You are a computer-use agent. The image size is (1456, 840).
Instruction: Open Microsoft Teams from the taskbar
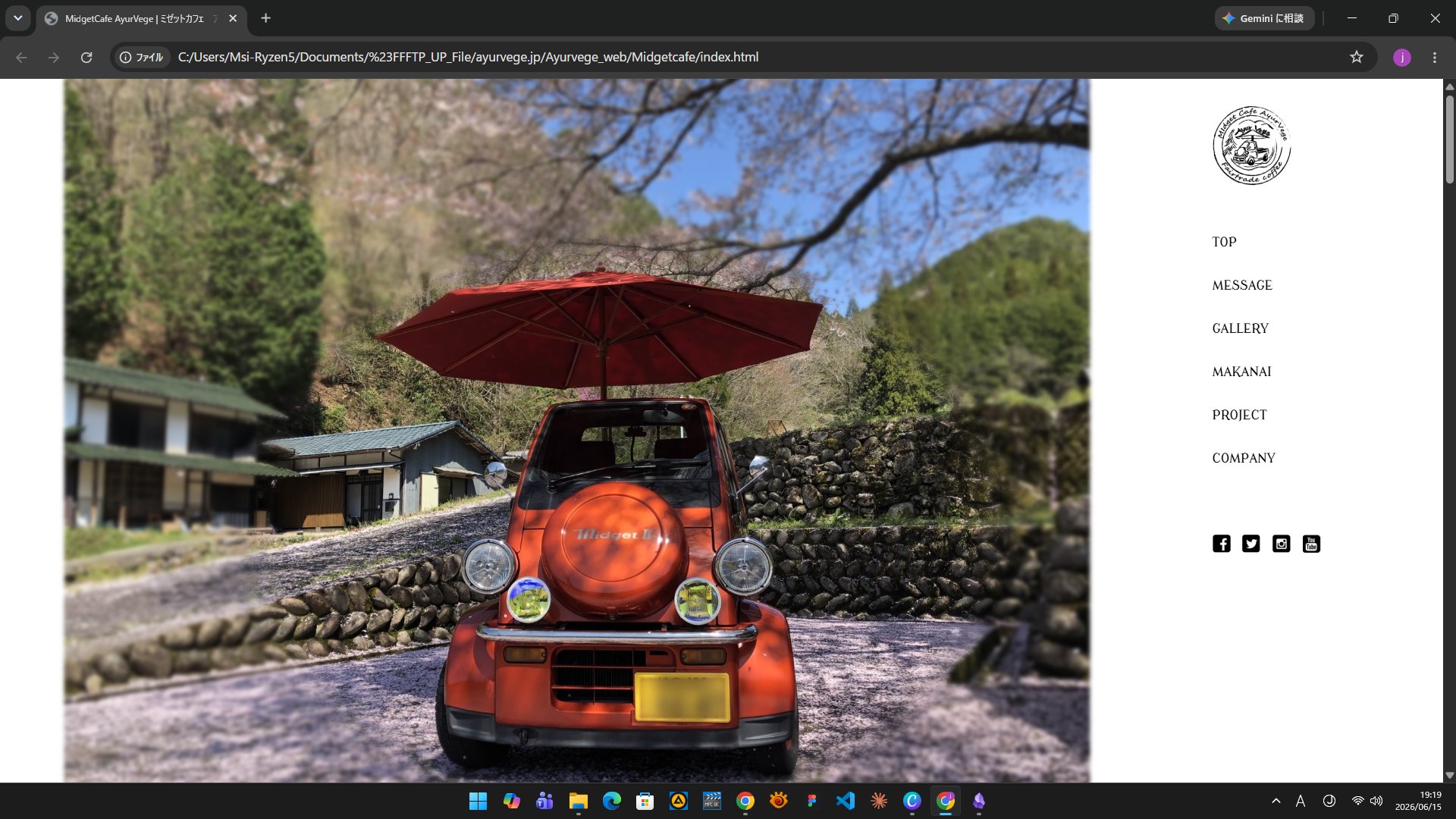pos(544,801)
